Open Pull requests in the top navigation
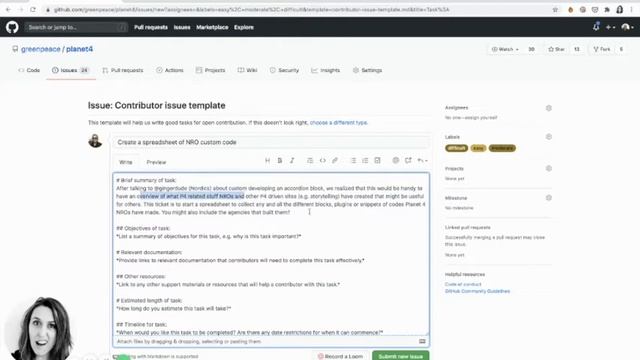The image size is (640, 360). coord(151,27)
